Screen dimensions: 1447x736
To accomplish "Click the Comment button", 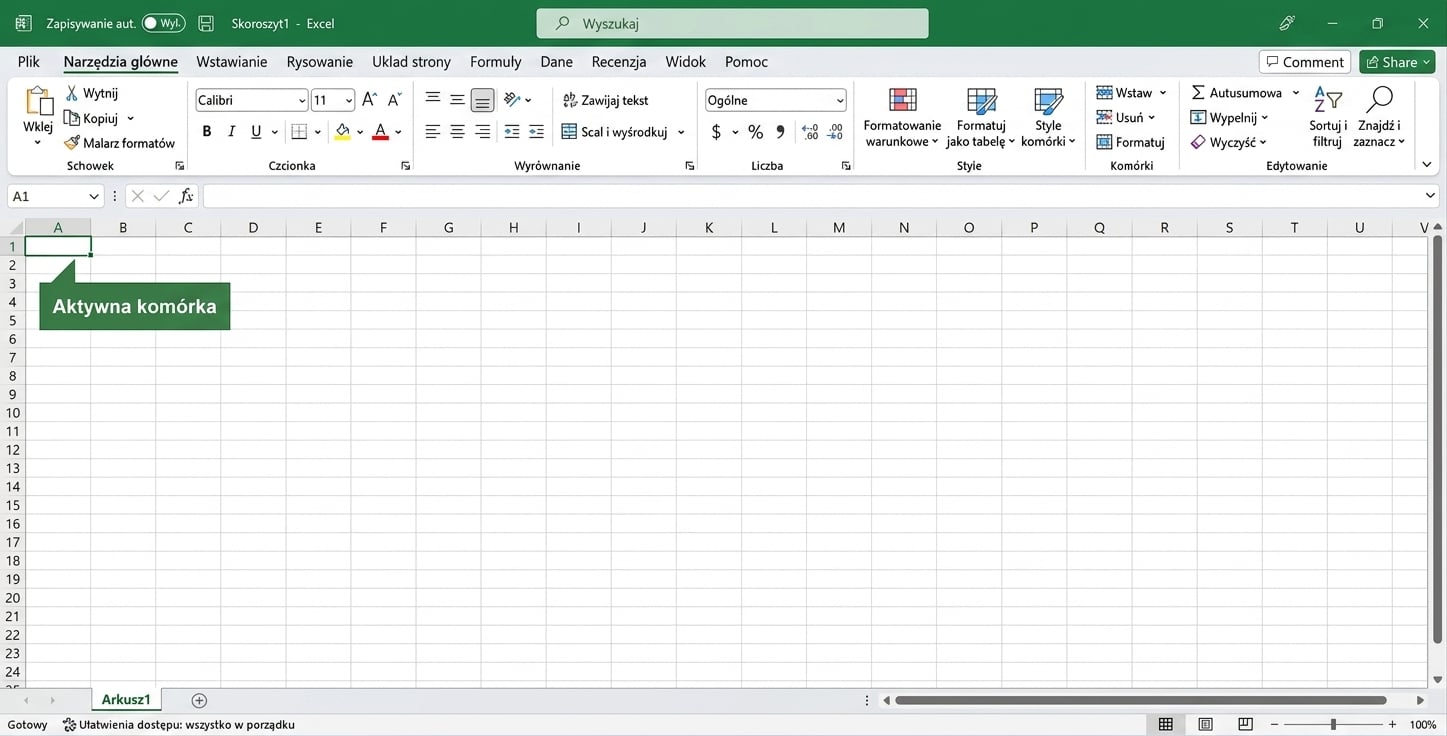I will click(x=1305, y=62).
